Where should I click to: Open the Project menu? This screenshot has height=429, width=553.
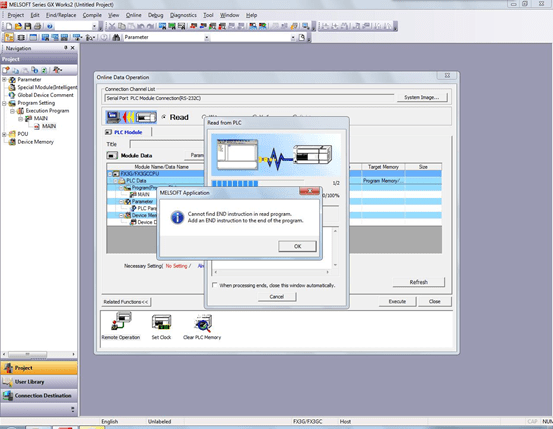[16, 15]
